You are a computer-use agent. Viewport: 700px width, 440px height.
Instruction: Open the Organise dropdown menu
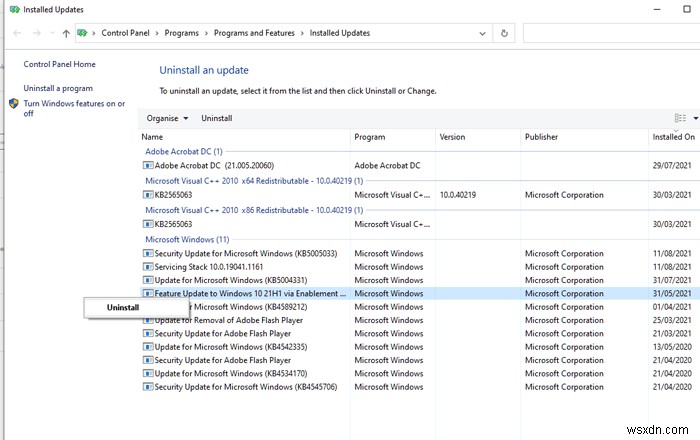[x=167, y=118]
